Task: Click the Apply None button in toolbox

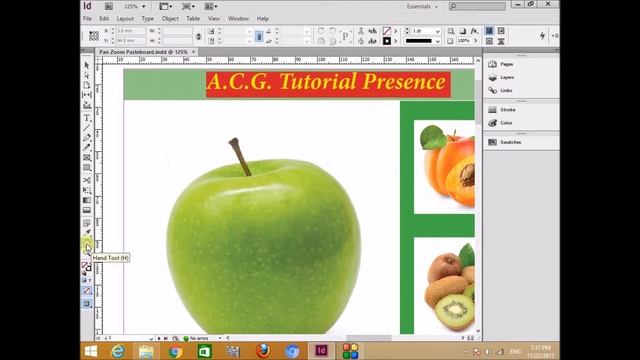Action: click(x=87, y=291)
